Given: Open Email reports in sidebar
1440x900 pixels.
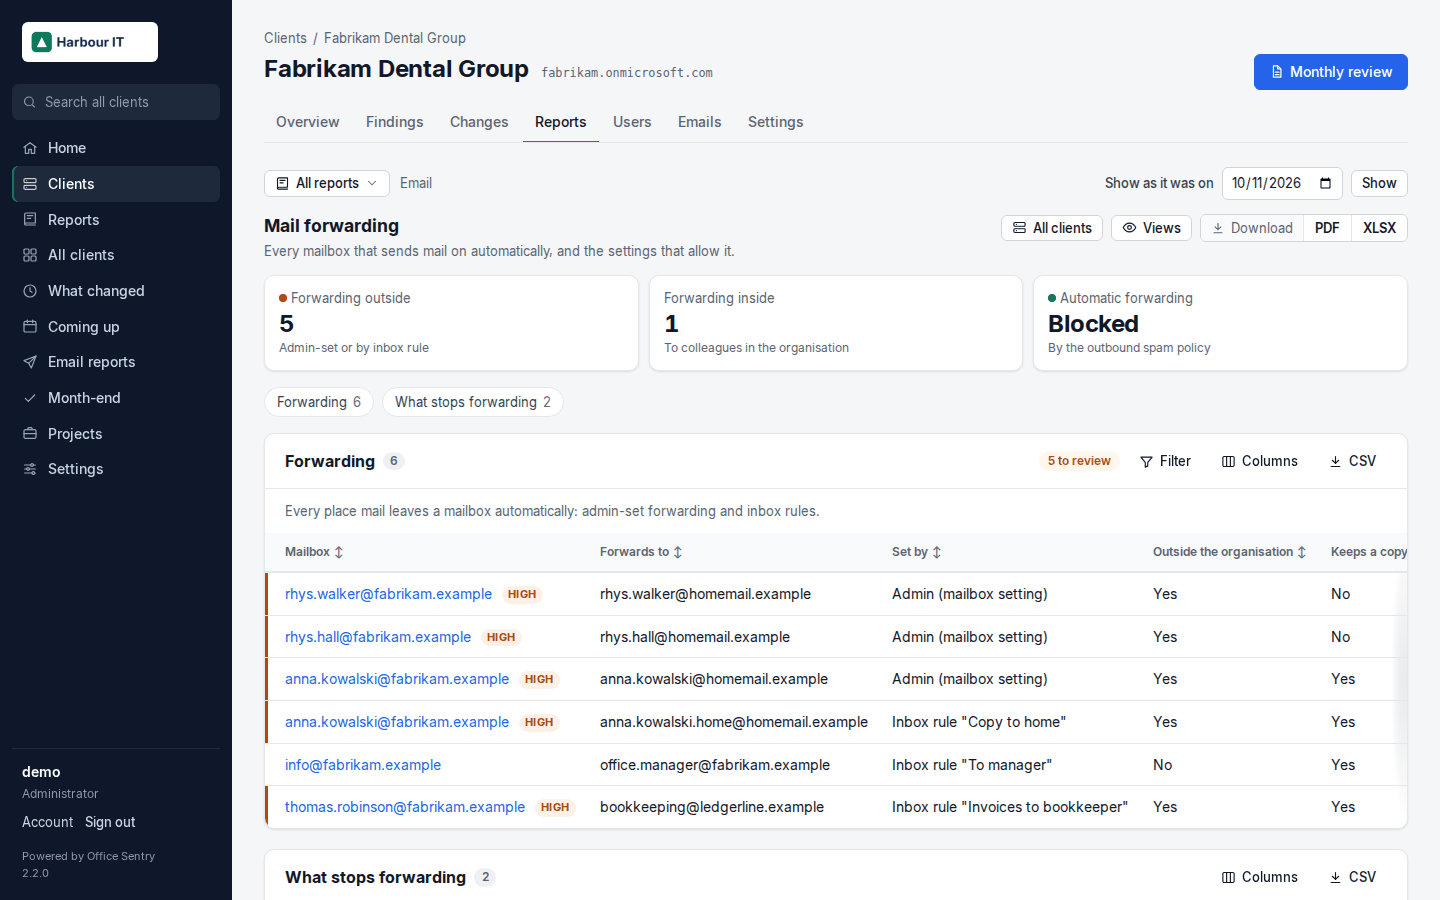Looking at the screenshot, I should click(116, 362).
